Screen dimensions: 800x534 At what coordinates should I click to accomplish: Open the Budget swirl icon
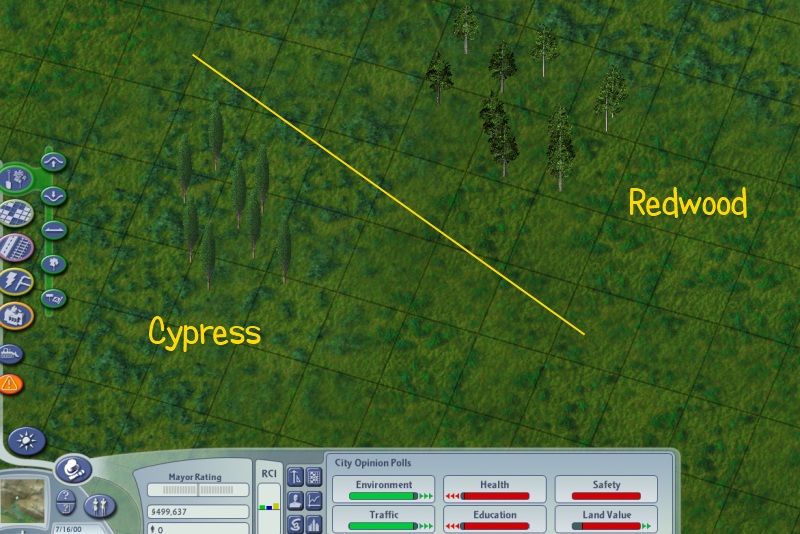click(x=295, y=524)
